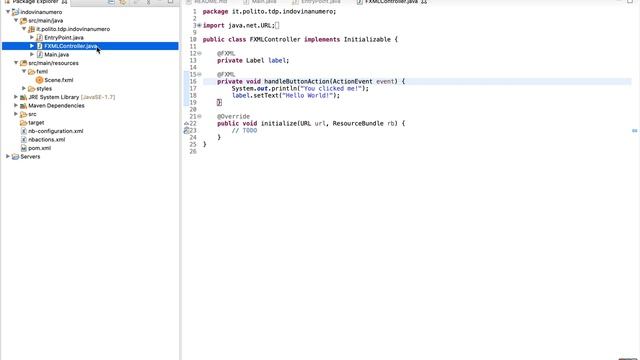Image resolution: width=640 pixels, height=360 pixels.
Task: Collapse the indovinanumero project node
Action: tap(8, 12)
